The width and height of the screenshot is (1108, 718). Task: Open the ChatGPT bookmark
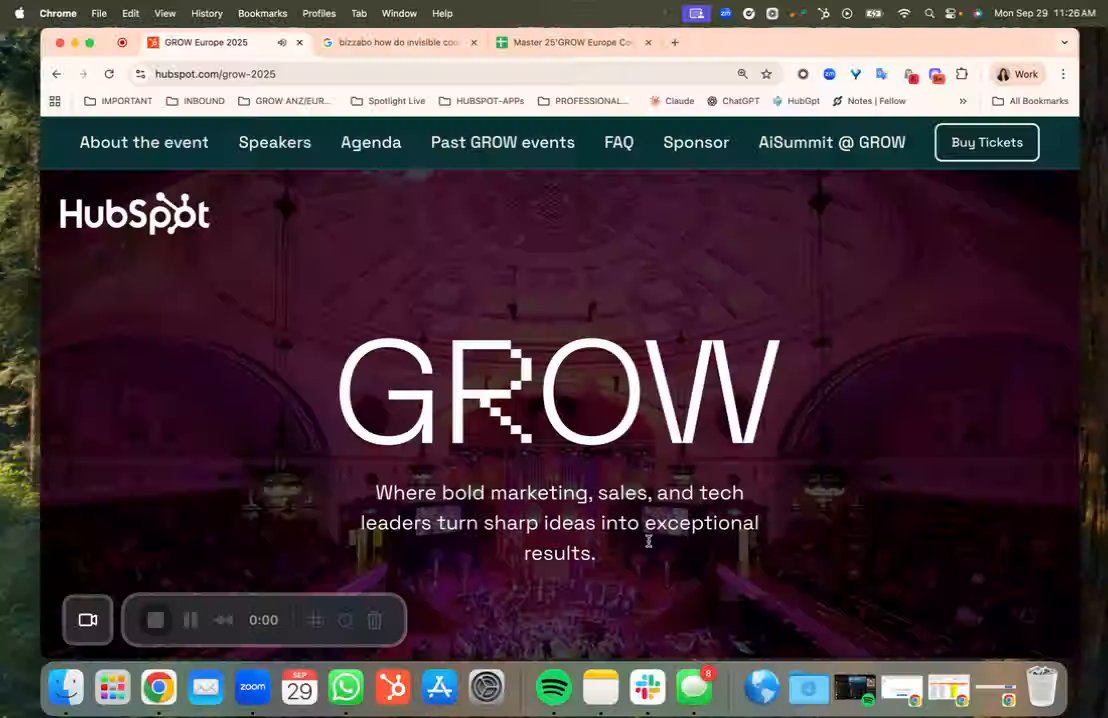click(x=733, y=101)
